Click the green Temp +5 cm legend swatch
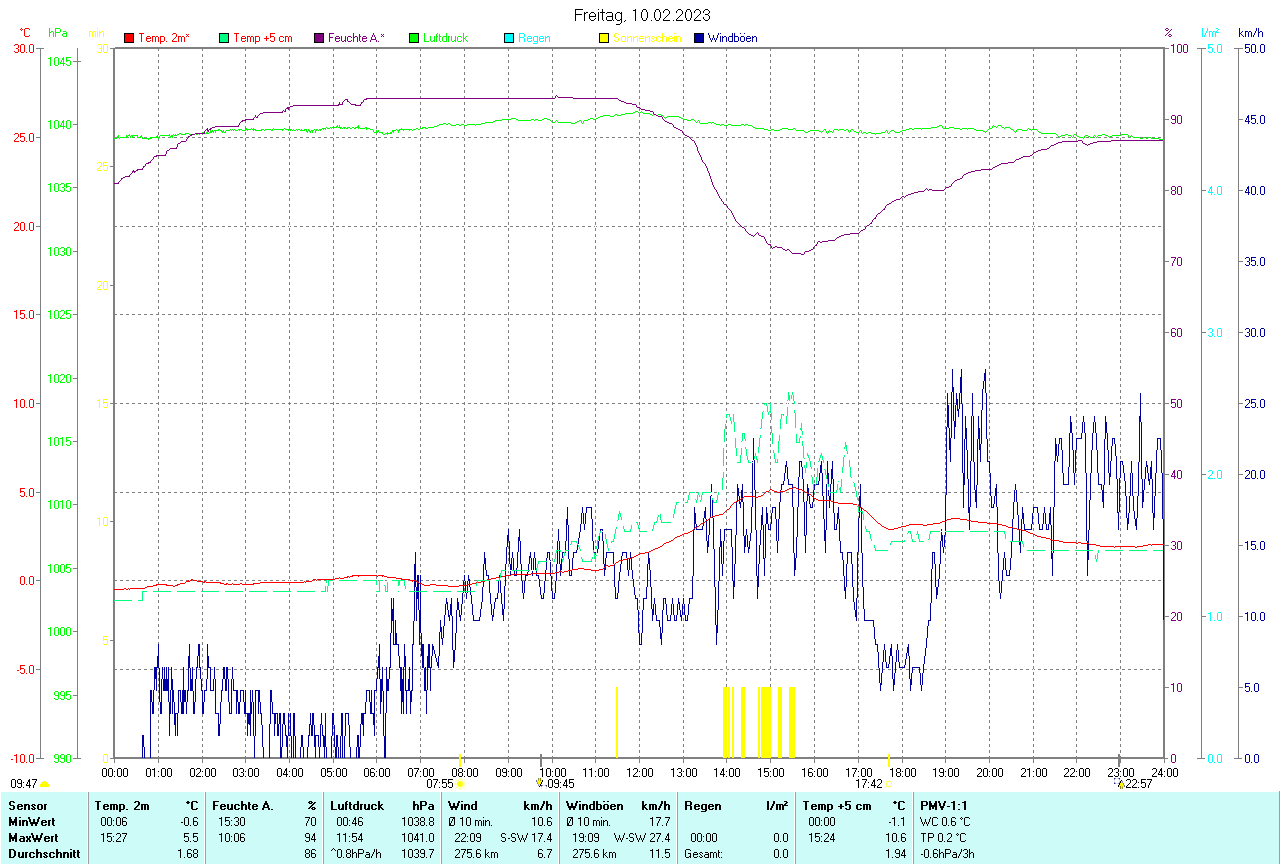This screenshot has height=864, width=1280. click(224, 38)
